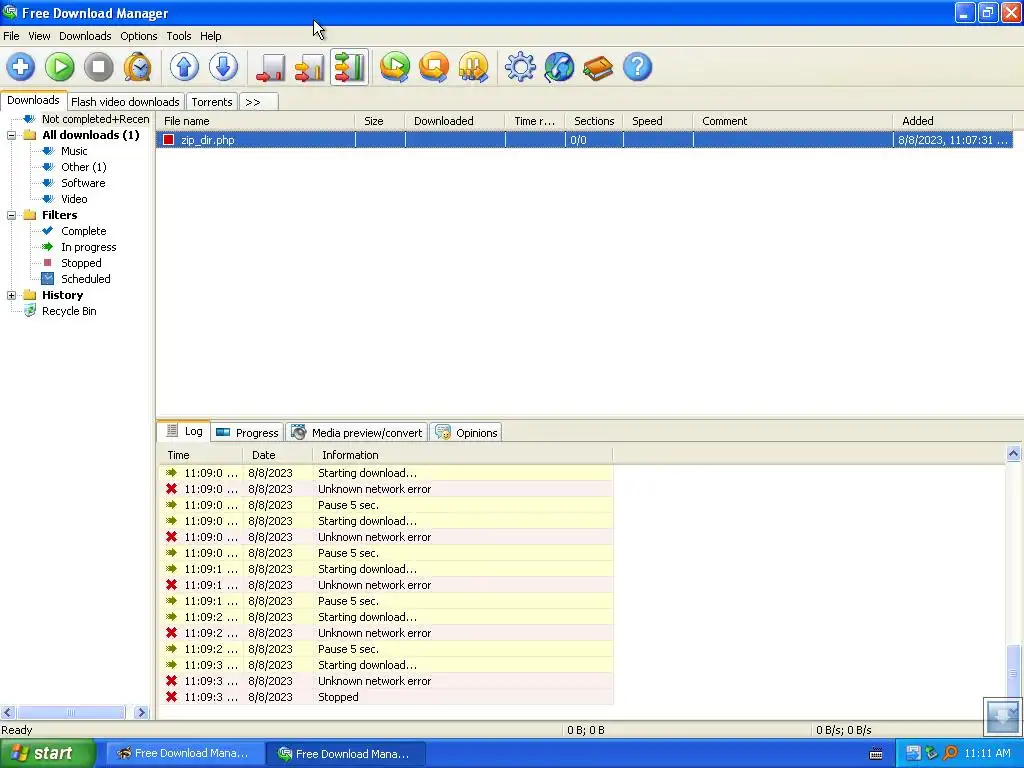The height and width of the screenshot is (768, 1024).
Task: Collapse the All downloads tree node
Action: [x=11, y=135]
